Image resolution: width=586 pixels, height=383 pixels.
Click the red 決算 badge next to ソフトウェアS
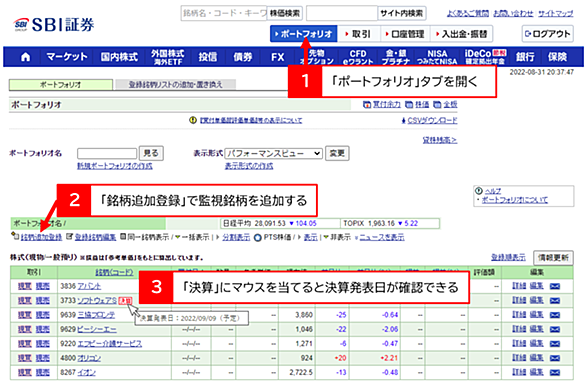point(125,300)
